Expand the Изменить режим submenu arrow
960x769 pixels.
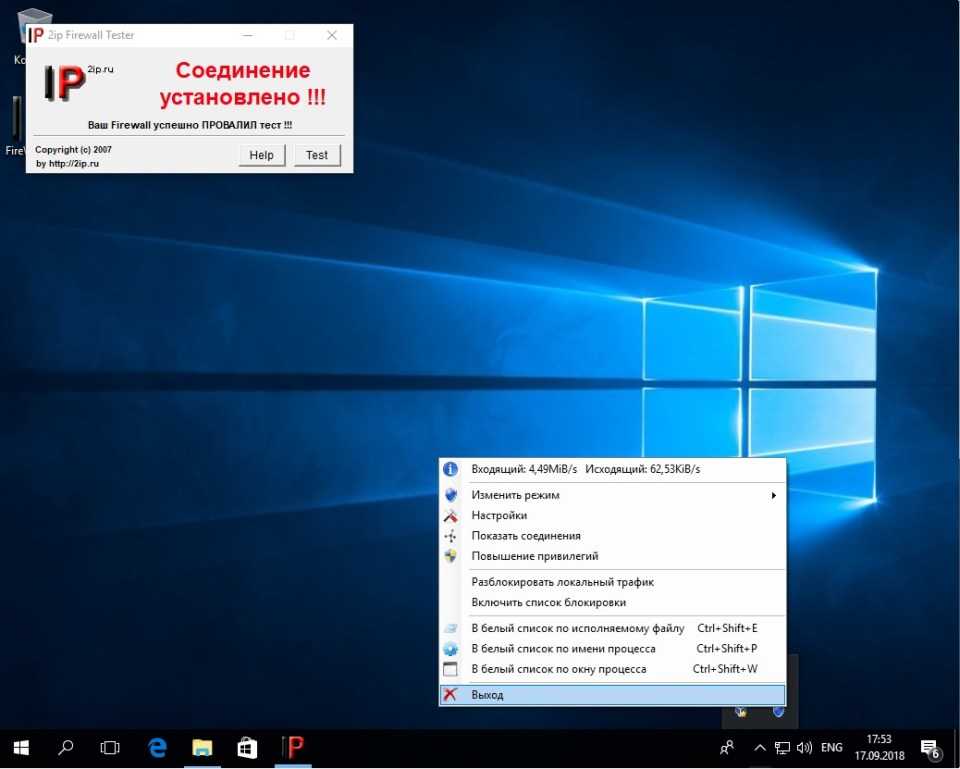pos(773,495)
